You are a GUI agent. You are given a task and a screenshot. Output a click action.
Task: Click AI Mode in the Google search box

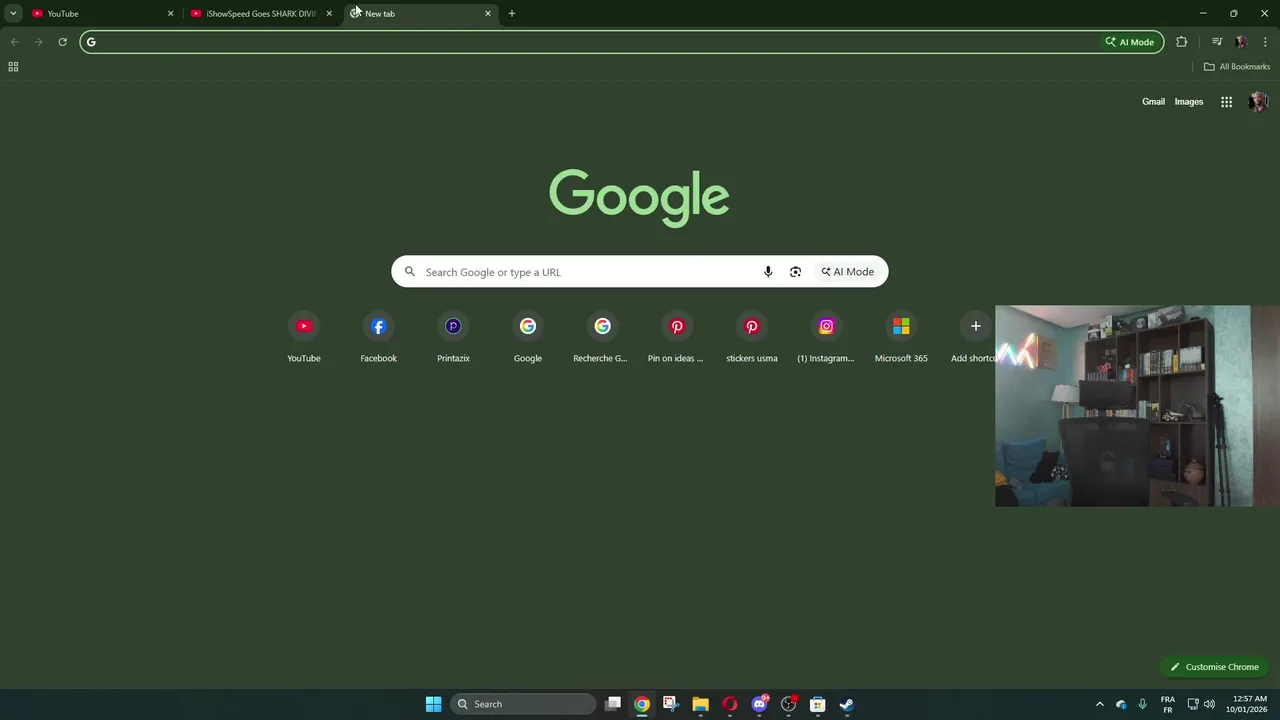click(x=848, y=272)
